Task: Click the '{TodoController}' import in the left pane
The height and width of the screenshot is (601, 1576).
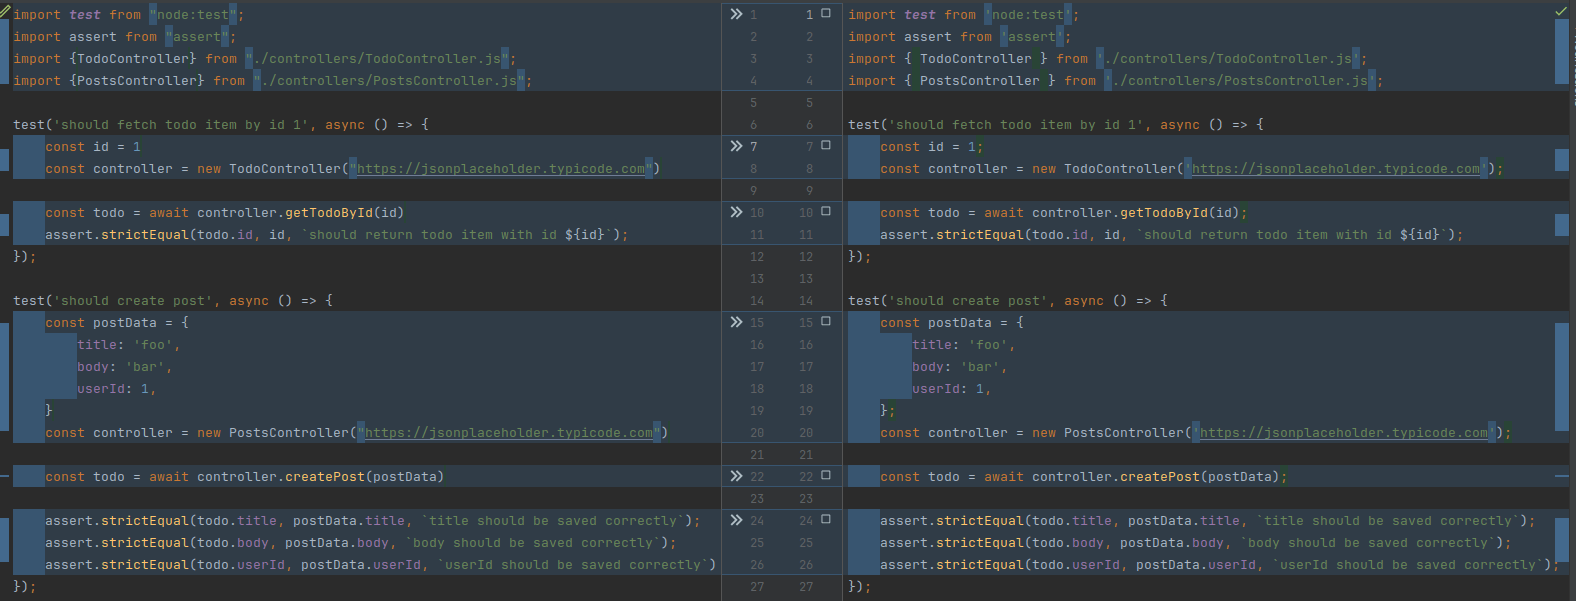Action: (x=133, y=59)
